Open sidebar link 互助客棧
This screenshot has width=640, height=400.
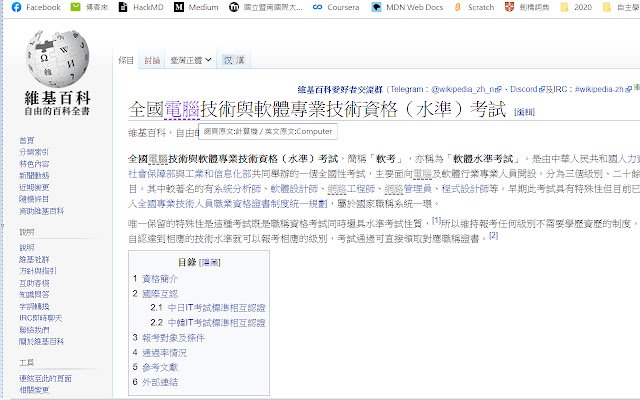pos(34,283)
